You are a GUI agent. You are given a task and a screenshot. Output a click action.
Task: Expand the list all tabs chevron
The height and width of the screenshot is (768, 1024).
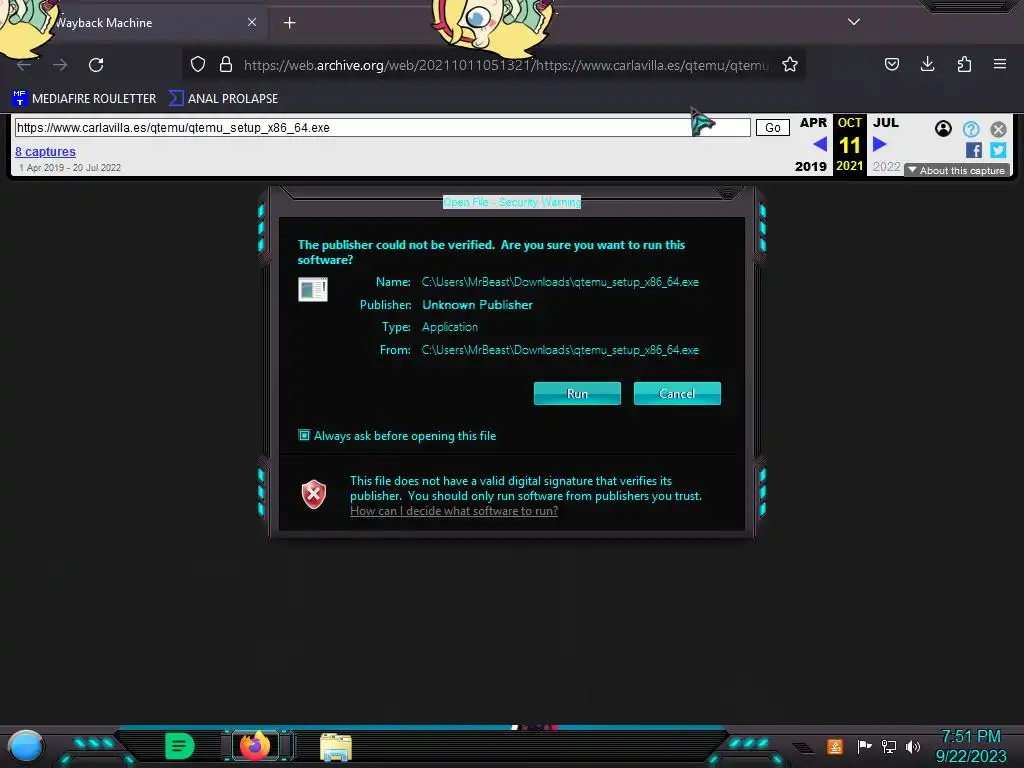[854, 22]
